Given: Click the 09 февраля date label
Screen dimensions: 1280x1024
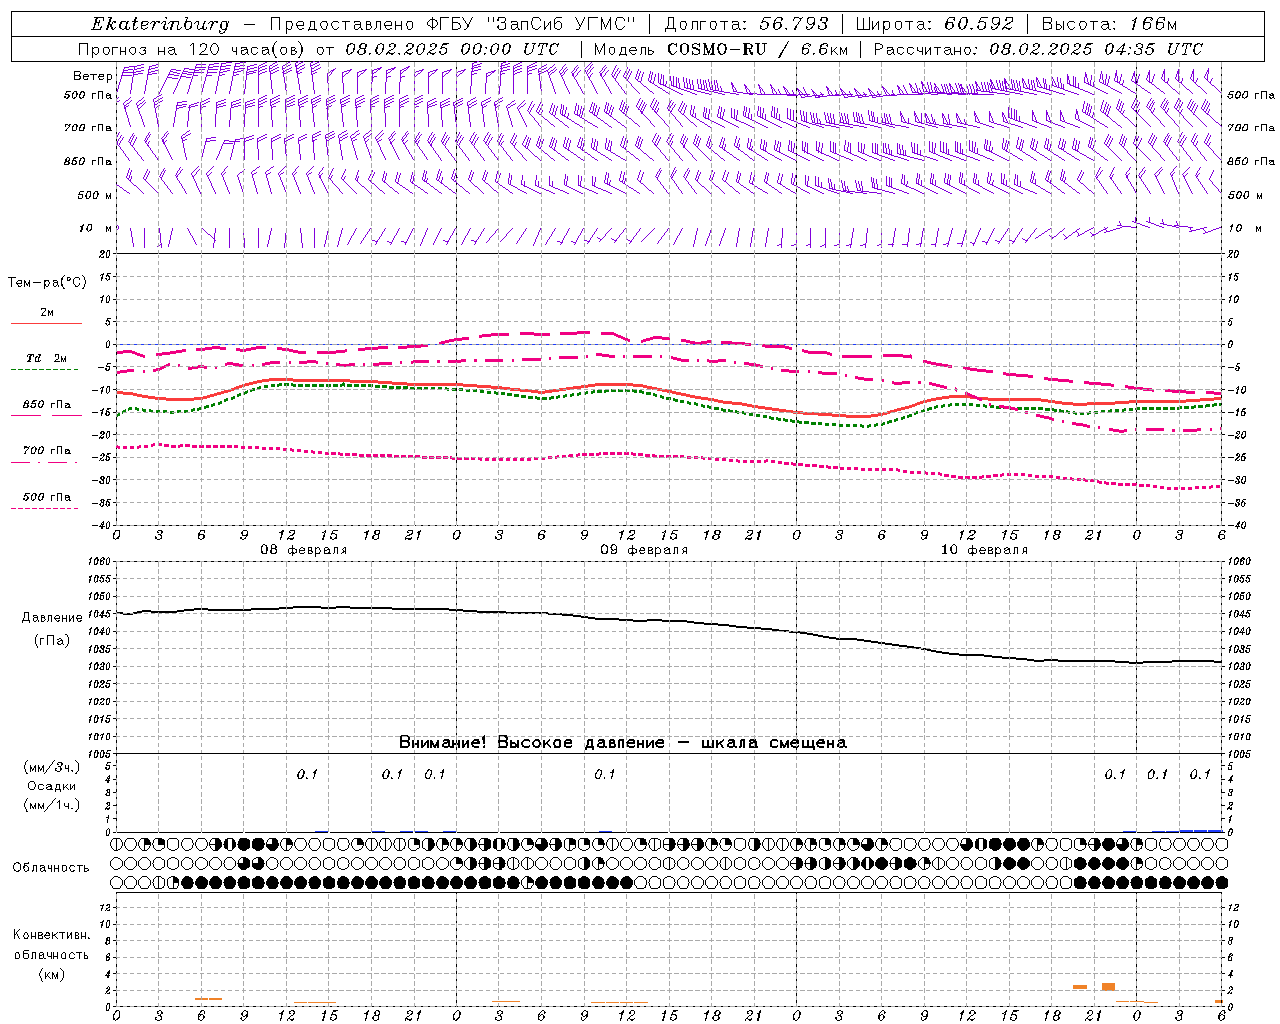Looking at the screenshot, I should click(x=644, y=550).
